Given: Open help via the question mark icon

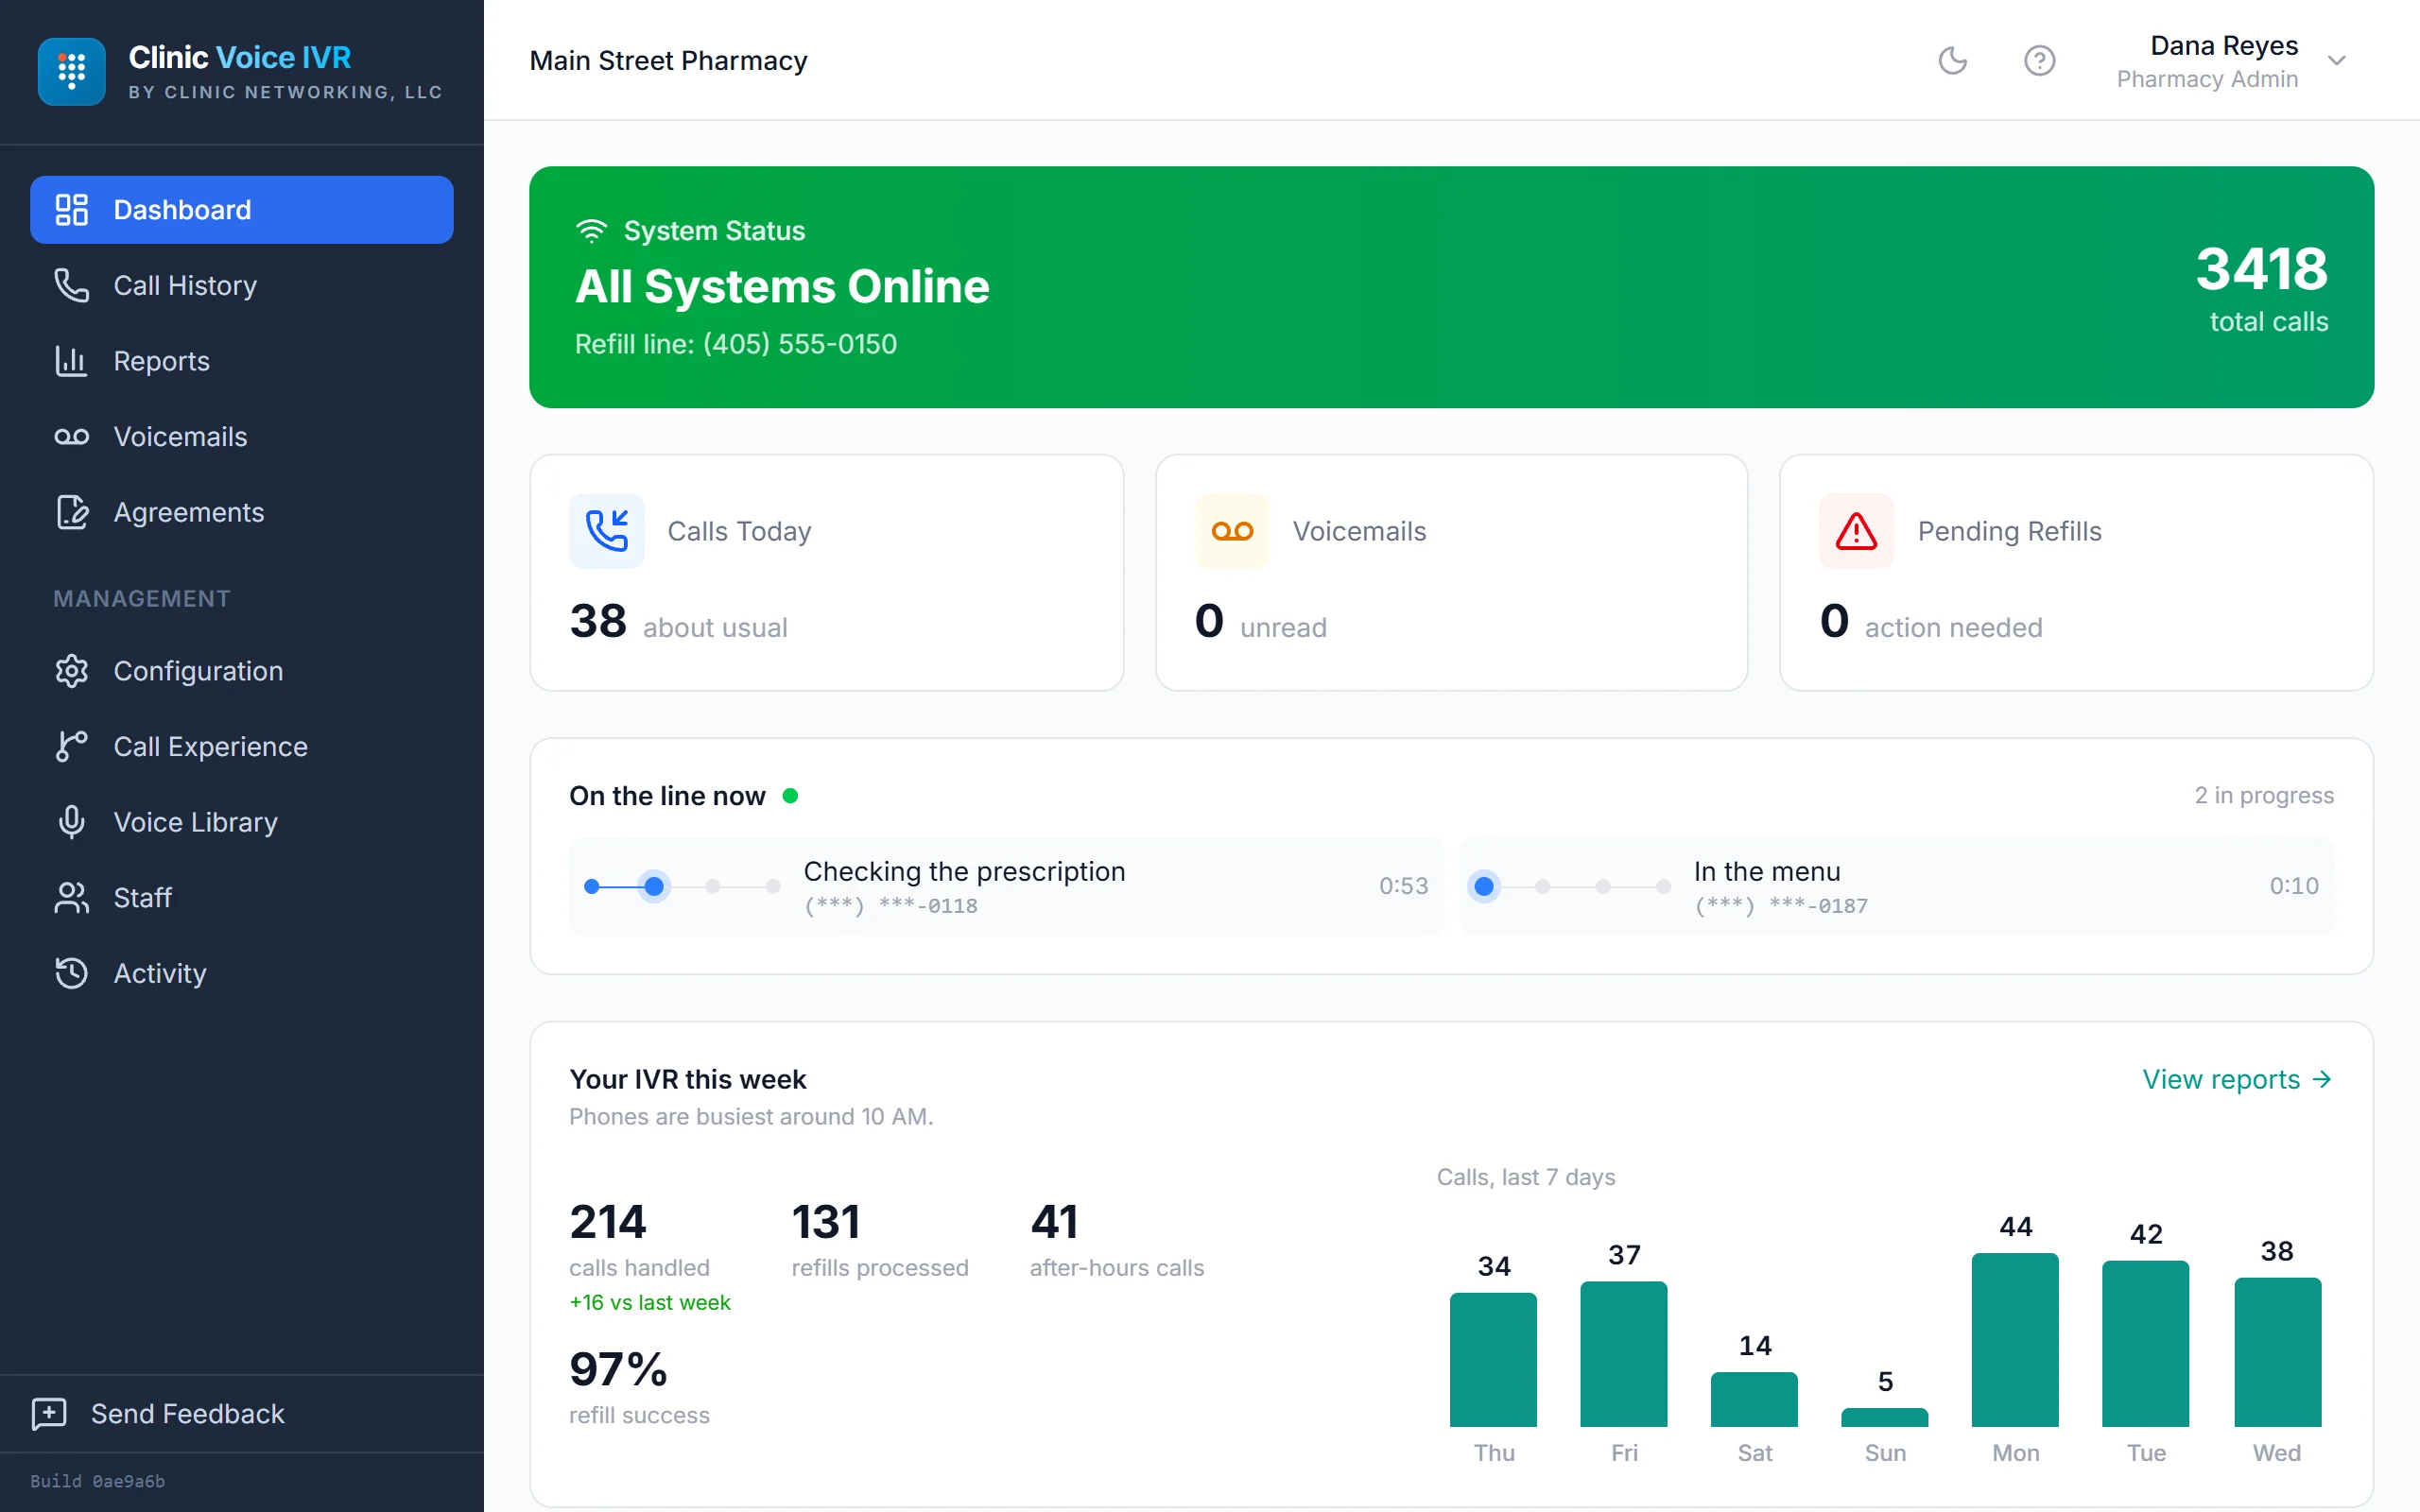Looking at the screenshot, I should [x=2039, y=61].
